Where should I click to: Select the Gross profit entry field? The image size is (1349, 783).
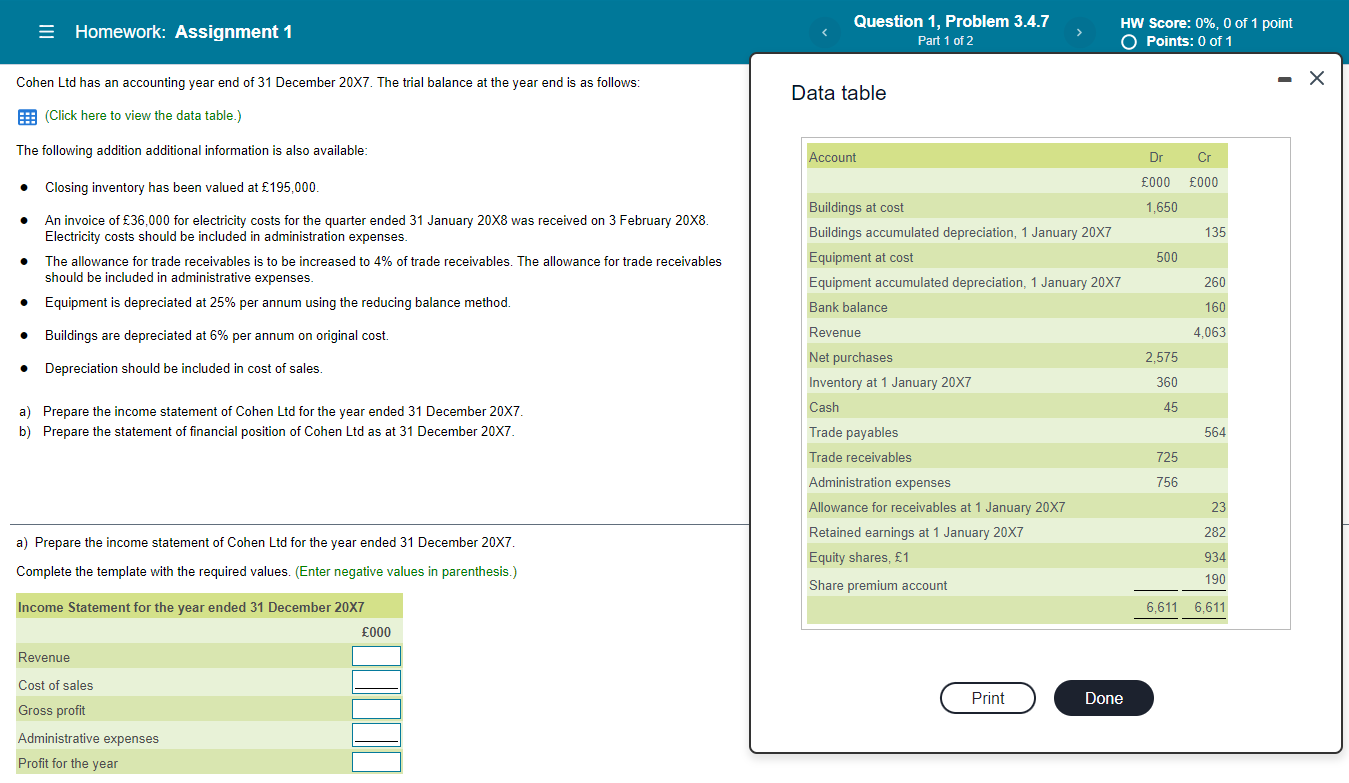click(x=376, y=708)
